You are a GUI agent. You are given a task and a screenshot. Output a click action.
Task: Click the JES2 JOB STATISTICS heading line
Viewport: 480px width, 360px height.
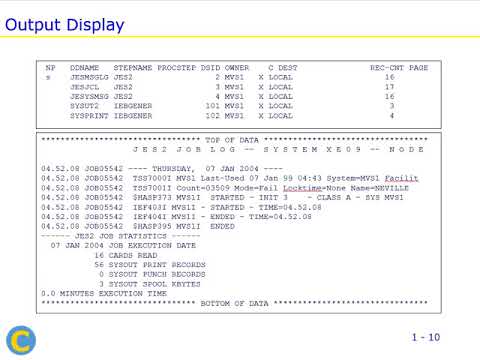120,236
